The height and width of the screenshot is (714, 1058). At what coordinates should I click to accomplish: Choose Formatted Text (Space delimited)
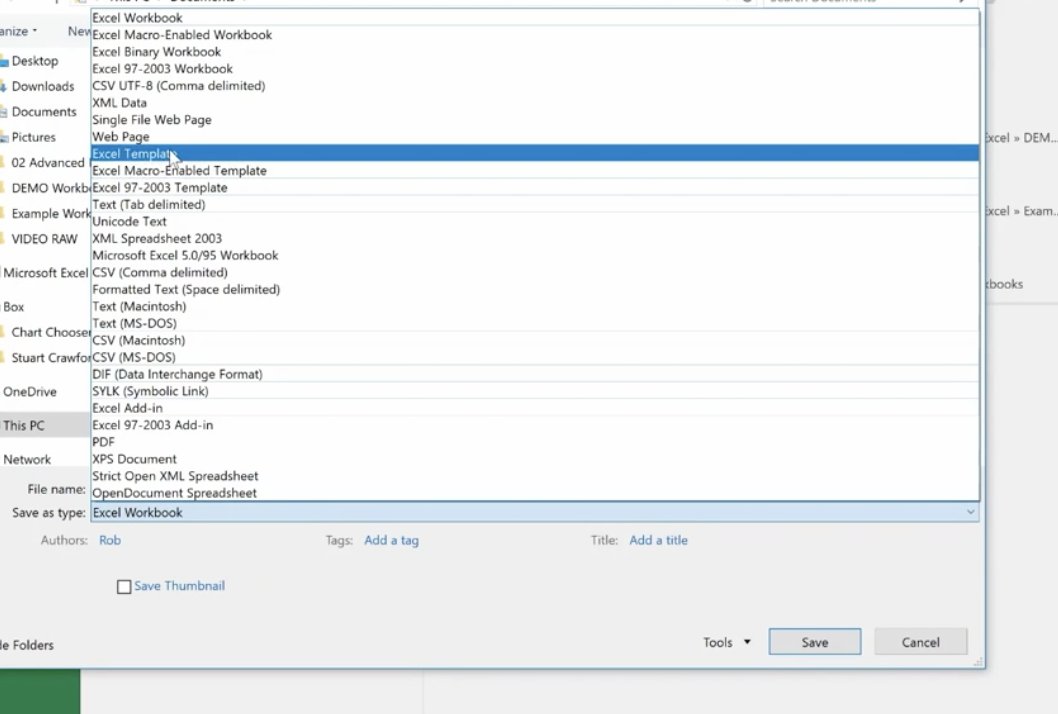[x=535, y=289]
